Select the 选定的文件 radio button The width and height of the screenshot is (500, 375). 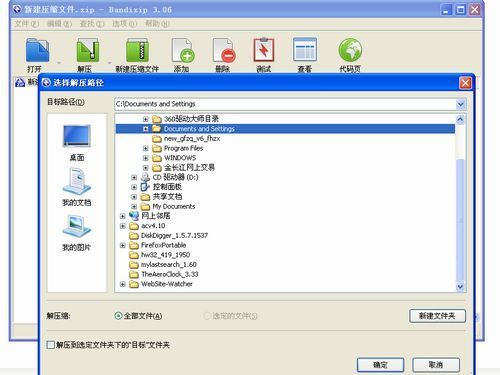pyautogui.click(x=207, y=316)
